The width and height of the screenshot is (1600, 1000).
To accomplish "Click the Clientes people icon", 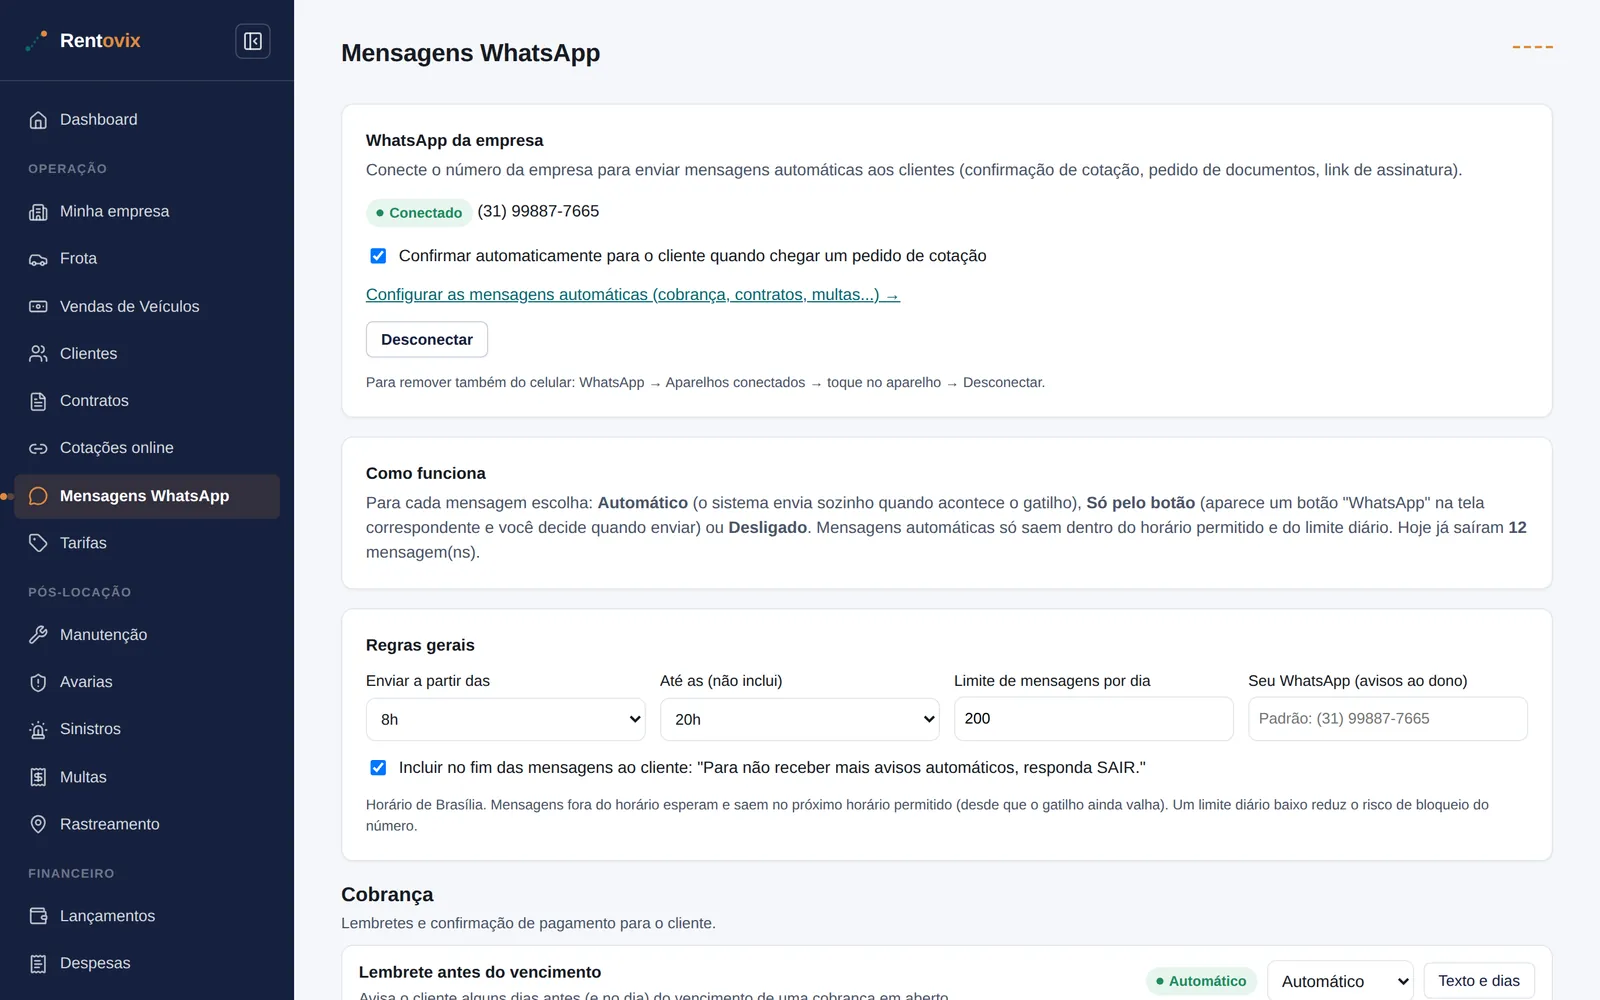I will point(38,354).
